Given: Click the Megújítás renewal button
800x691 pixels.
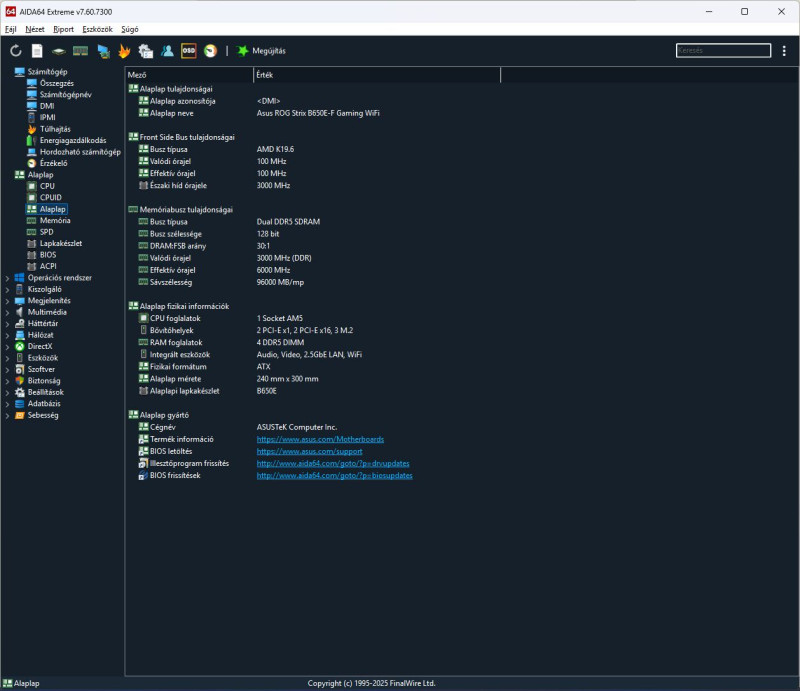Looking at the screenshot, I should pyautogui.click(x=261, y=51).
